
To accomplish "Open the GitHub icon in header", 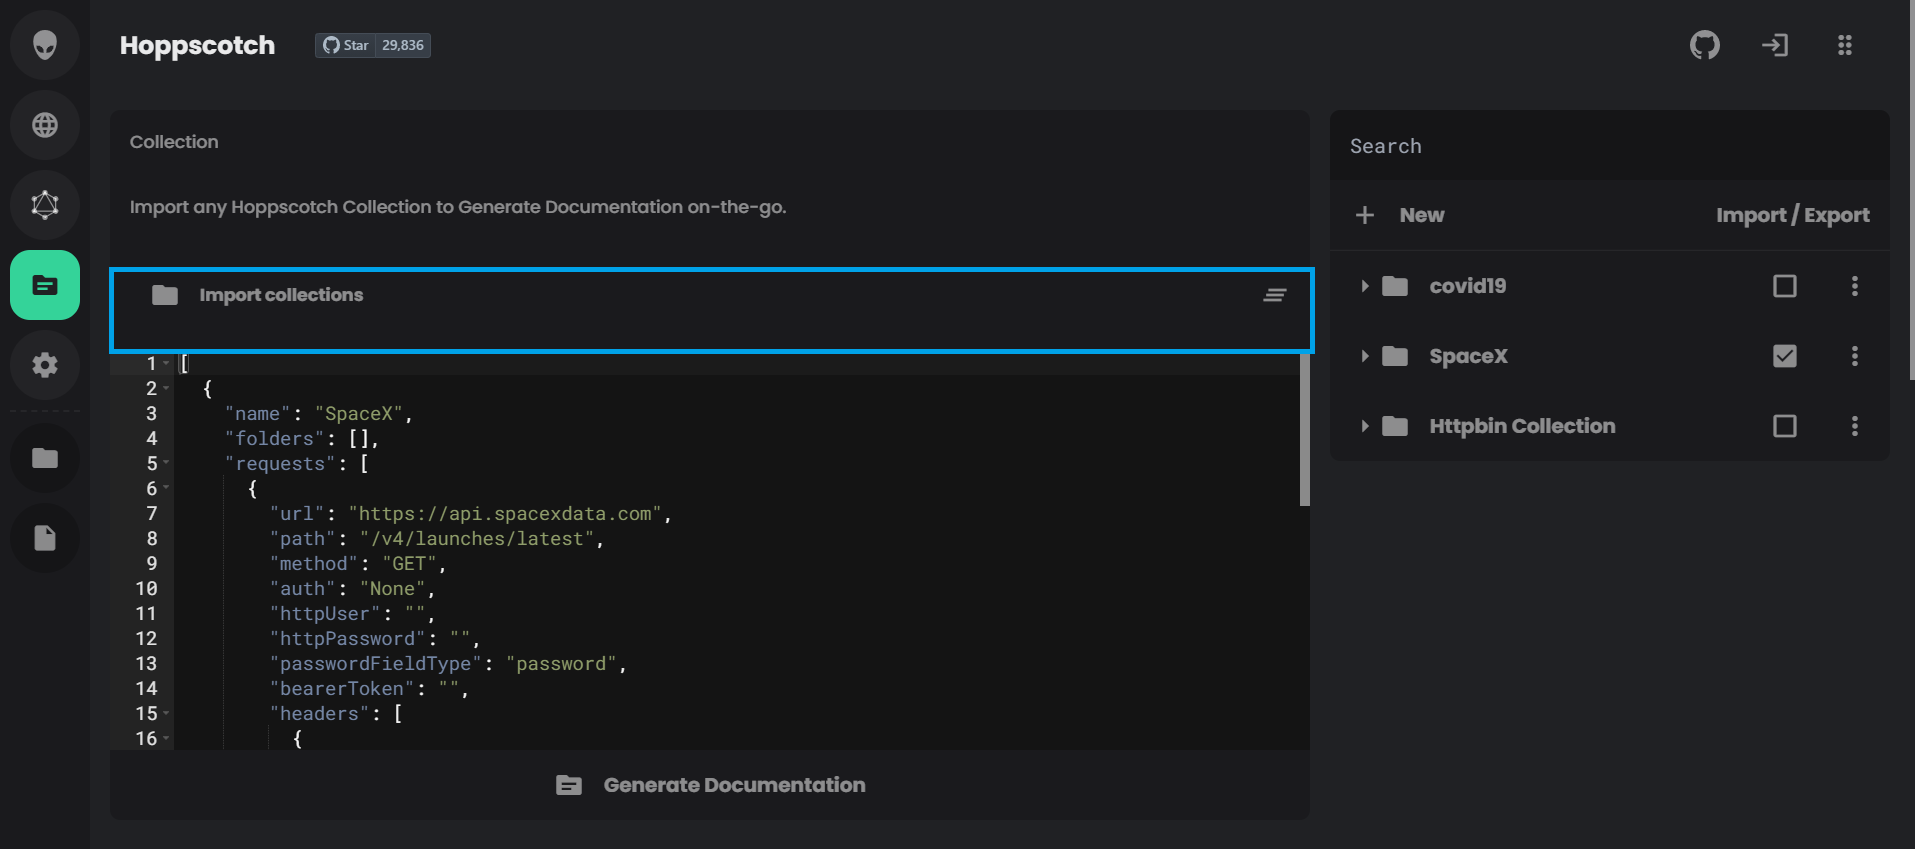I will pyautogui.click(x=1705, y=45).
